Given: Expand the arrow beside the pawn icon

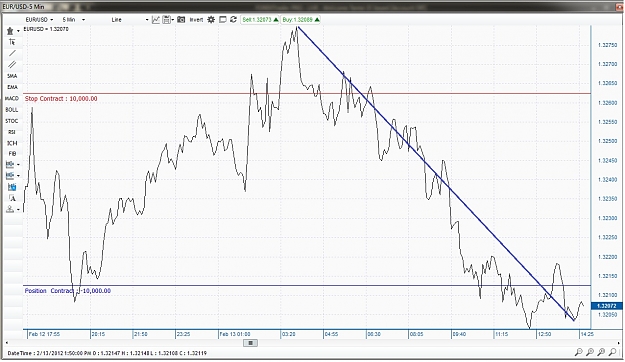Looking at the screenshot, I should click(x=18, y=31).
